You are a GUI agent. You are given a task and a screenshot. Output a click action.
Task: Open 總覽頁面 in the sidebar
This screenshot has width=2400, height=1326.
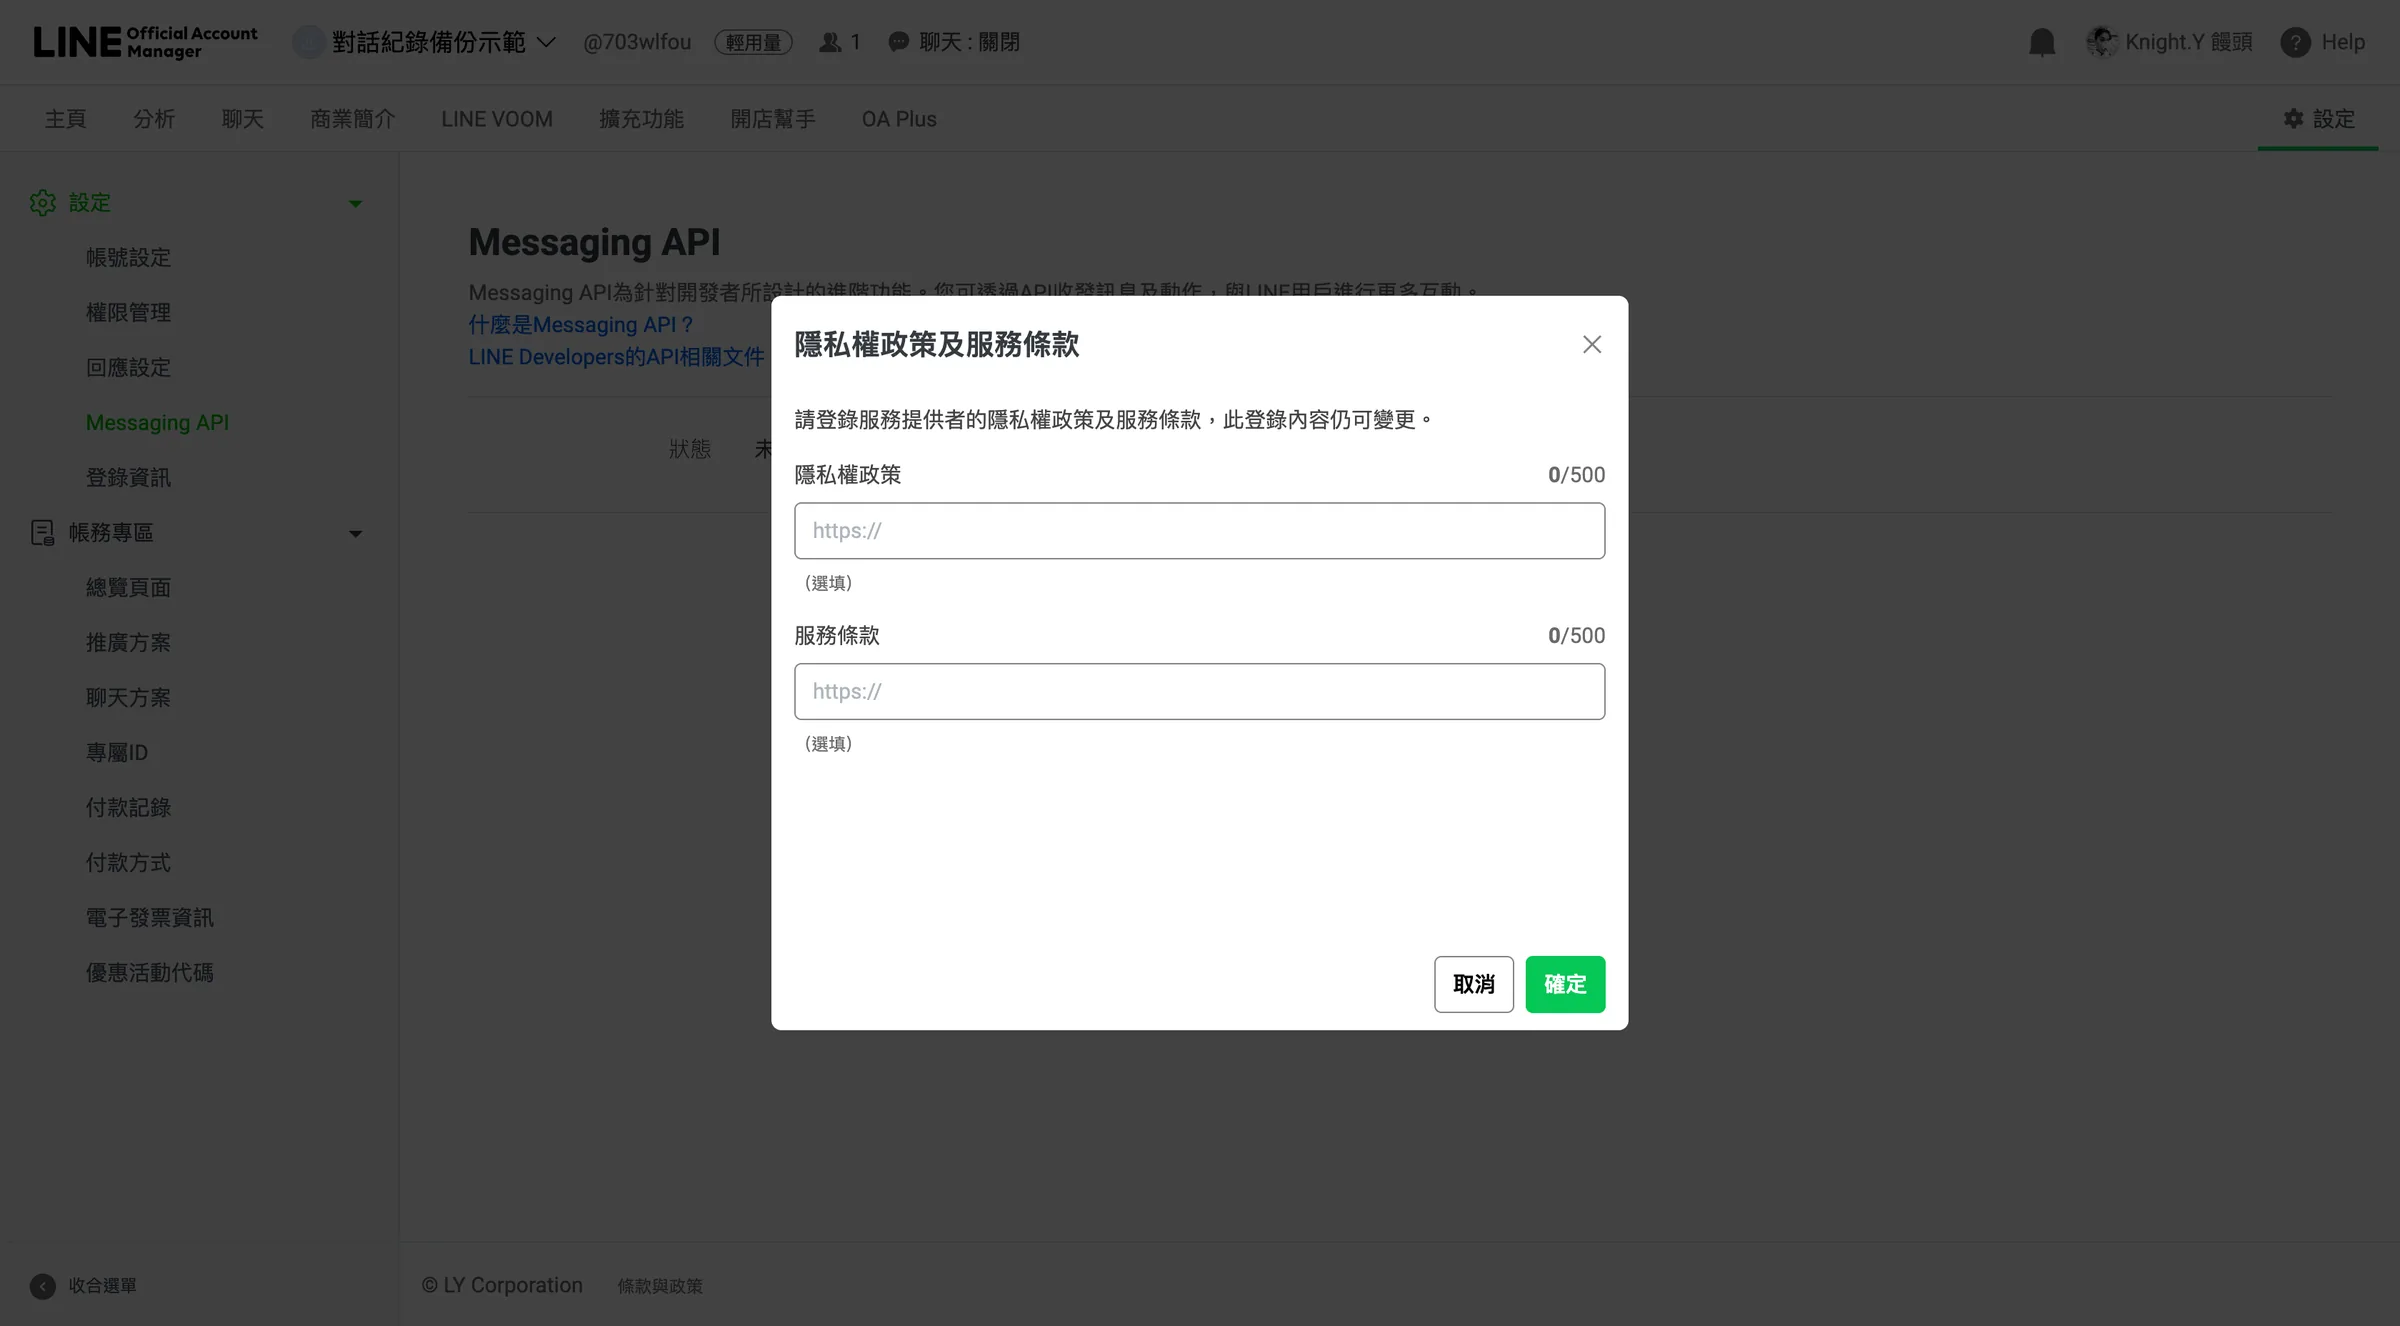(x=128, y=588)
